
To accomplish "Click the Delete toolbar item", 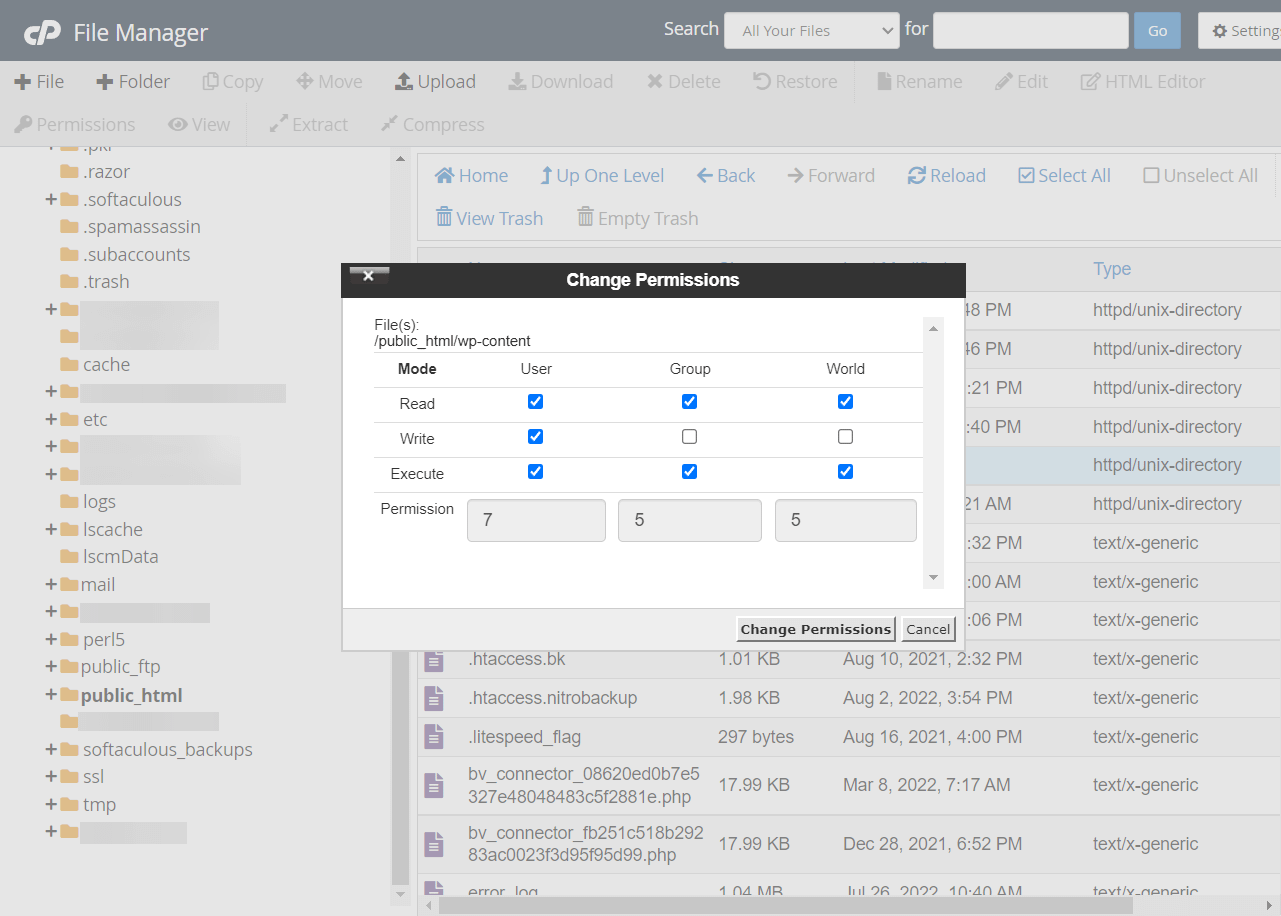I will pyautogui.click(x=683, y=81).
